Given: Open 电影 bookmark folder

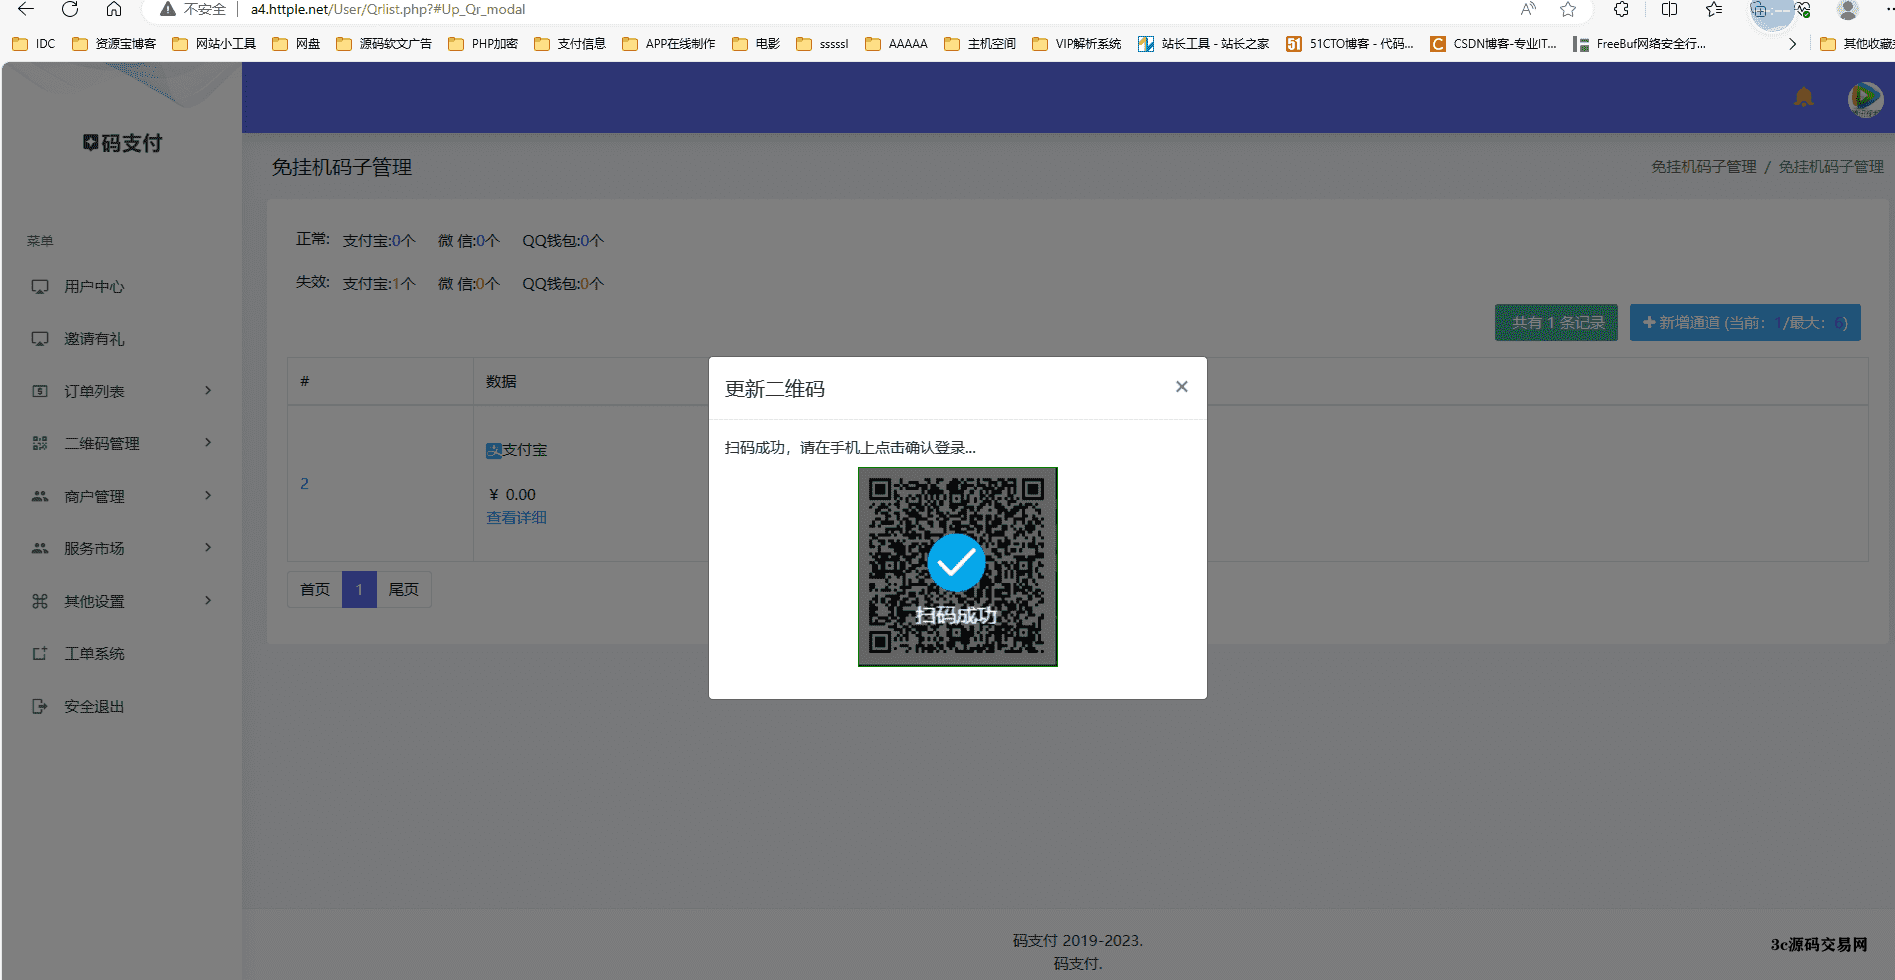Looking at the screenshot, I should (756, 44).
